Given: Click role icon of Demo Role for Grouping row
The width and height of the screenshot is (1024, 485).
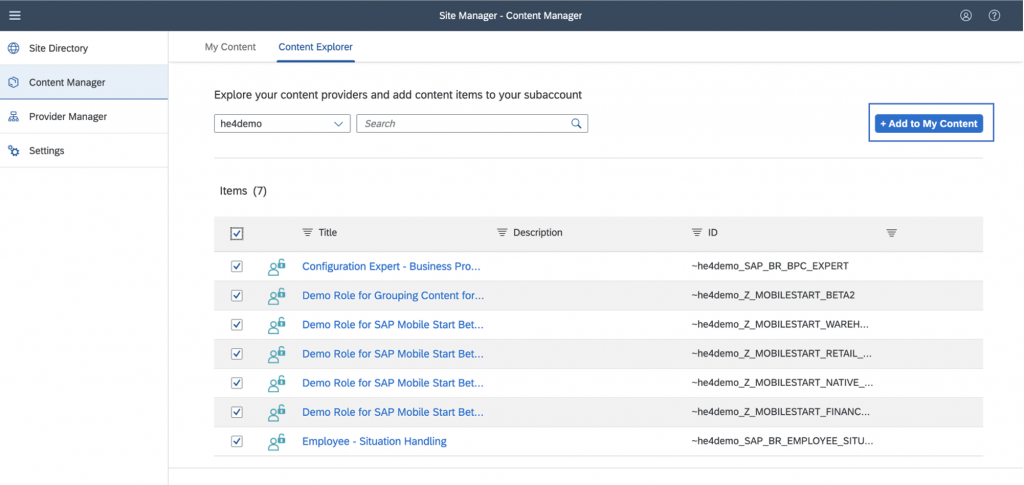Looking at the screenshot, I should pos(277,296).
